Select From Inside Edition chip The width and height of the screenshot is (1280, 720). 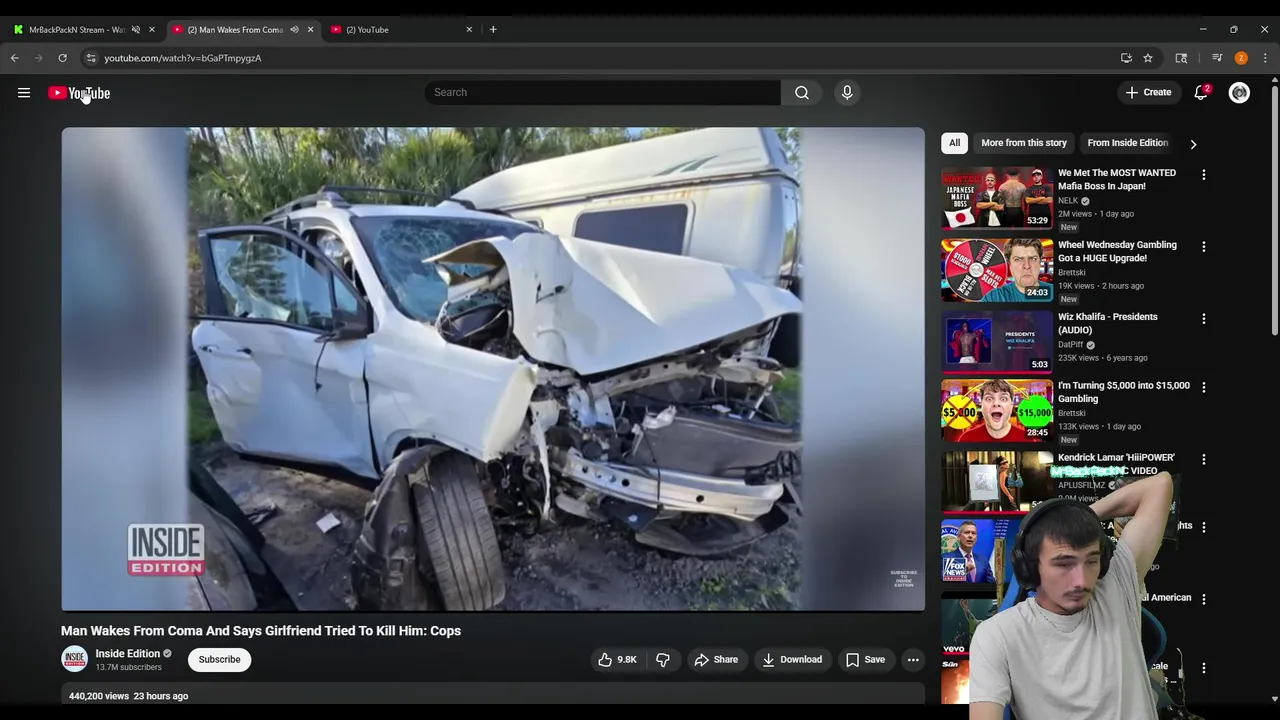click(x=1127, y=143)
